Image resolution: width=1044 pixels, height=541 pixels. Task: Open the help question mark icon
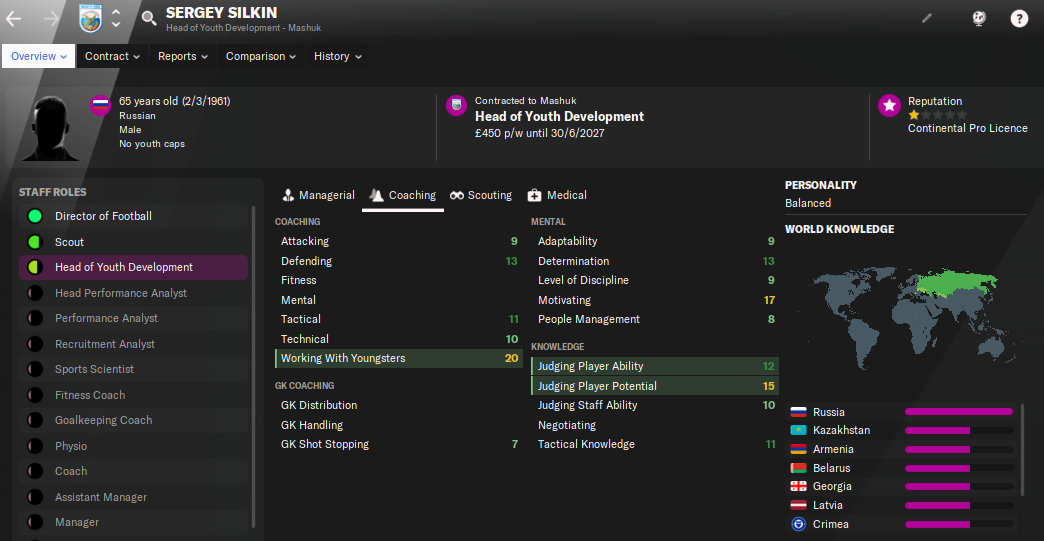(x=1019, y=19)
